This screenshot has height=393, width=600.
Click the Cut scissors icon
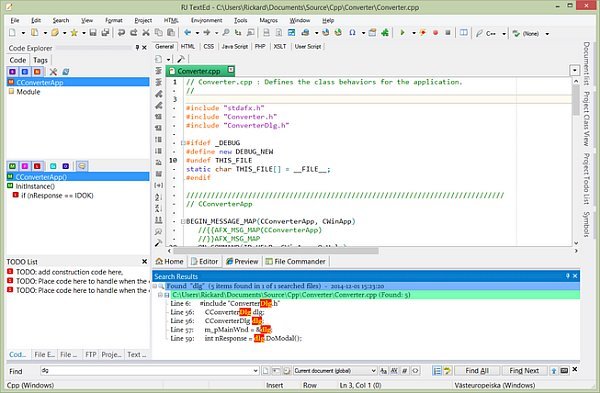146,33
